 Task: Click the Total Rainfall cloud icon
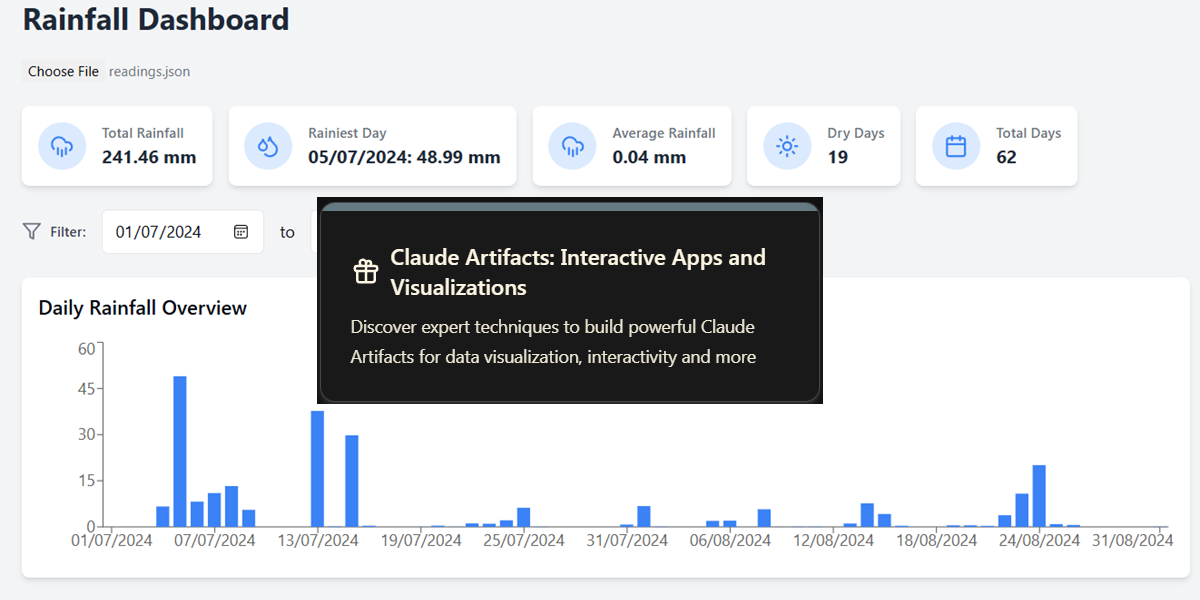coord(61,145)
